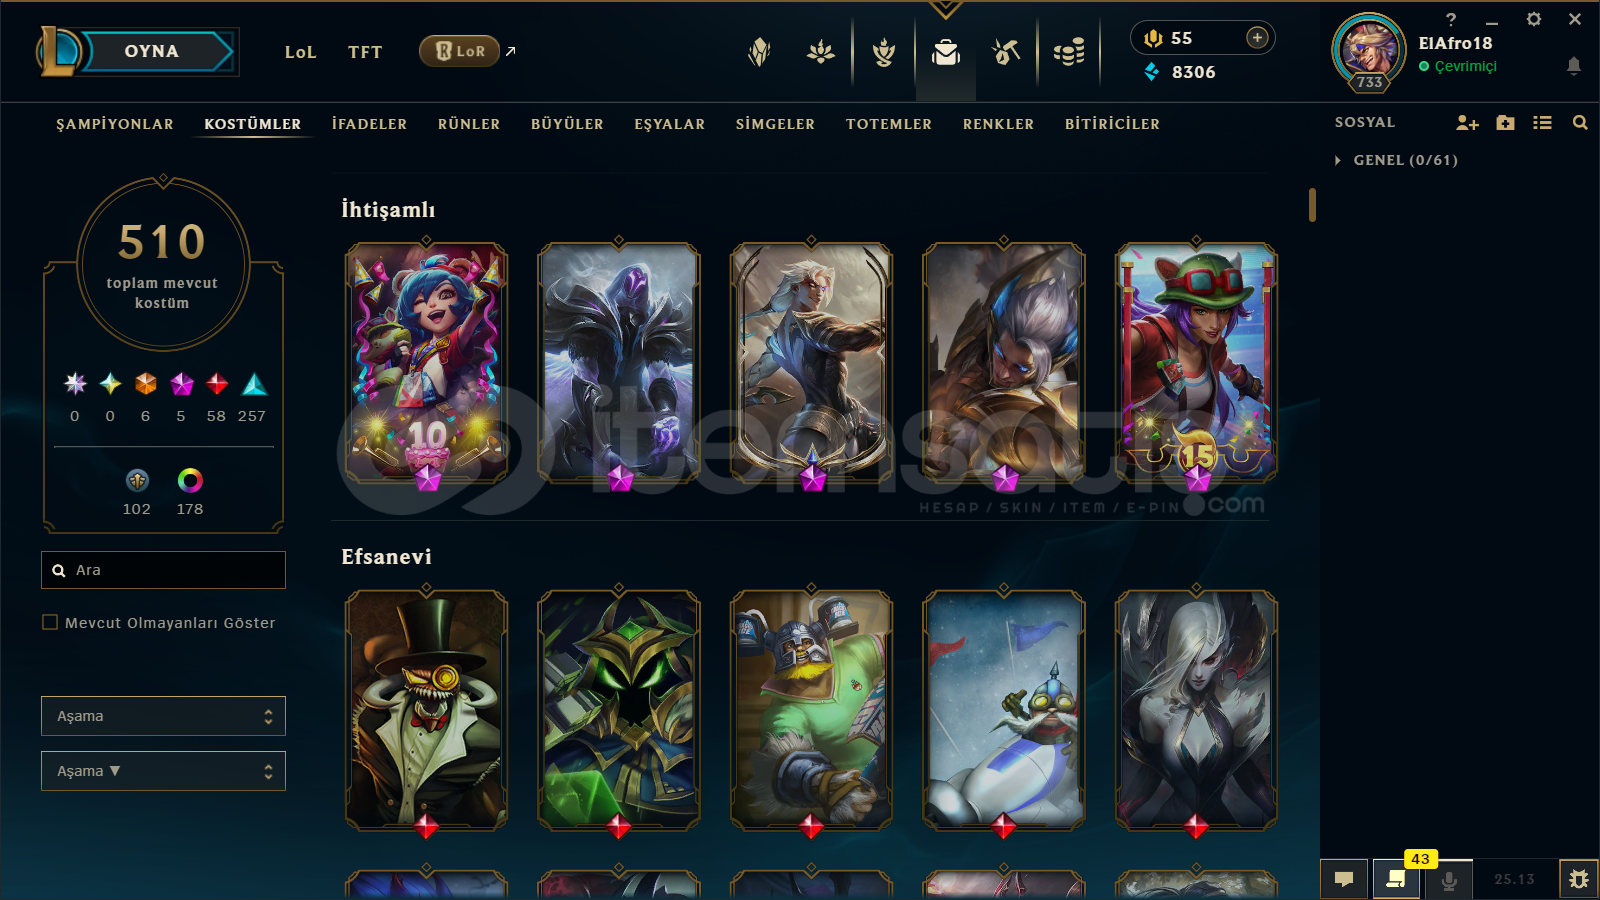Click the bug report icon in the bottom-right corner
Screen dimensions: 1600x900
(x=1579, y=879)
